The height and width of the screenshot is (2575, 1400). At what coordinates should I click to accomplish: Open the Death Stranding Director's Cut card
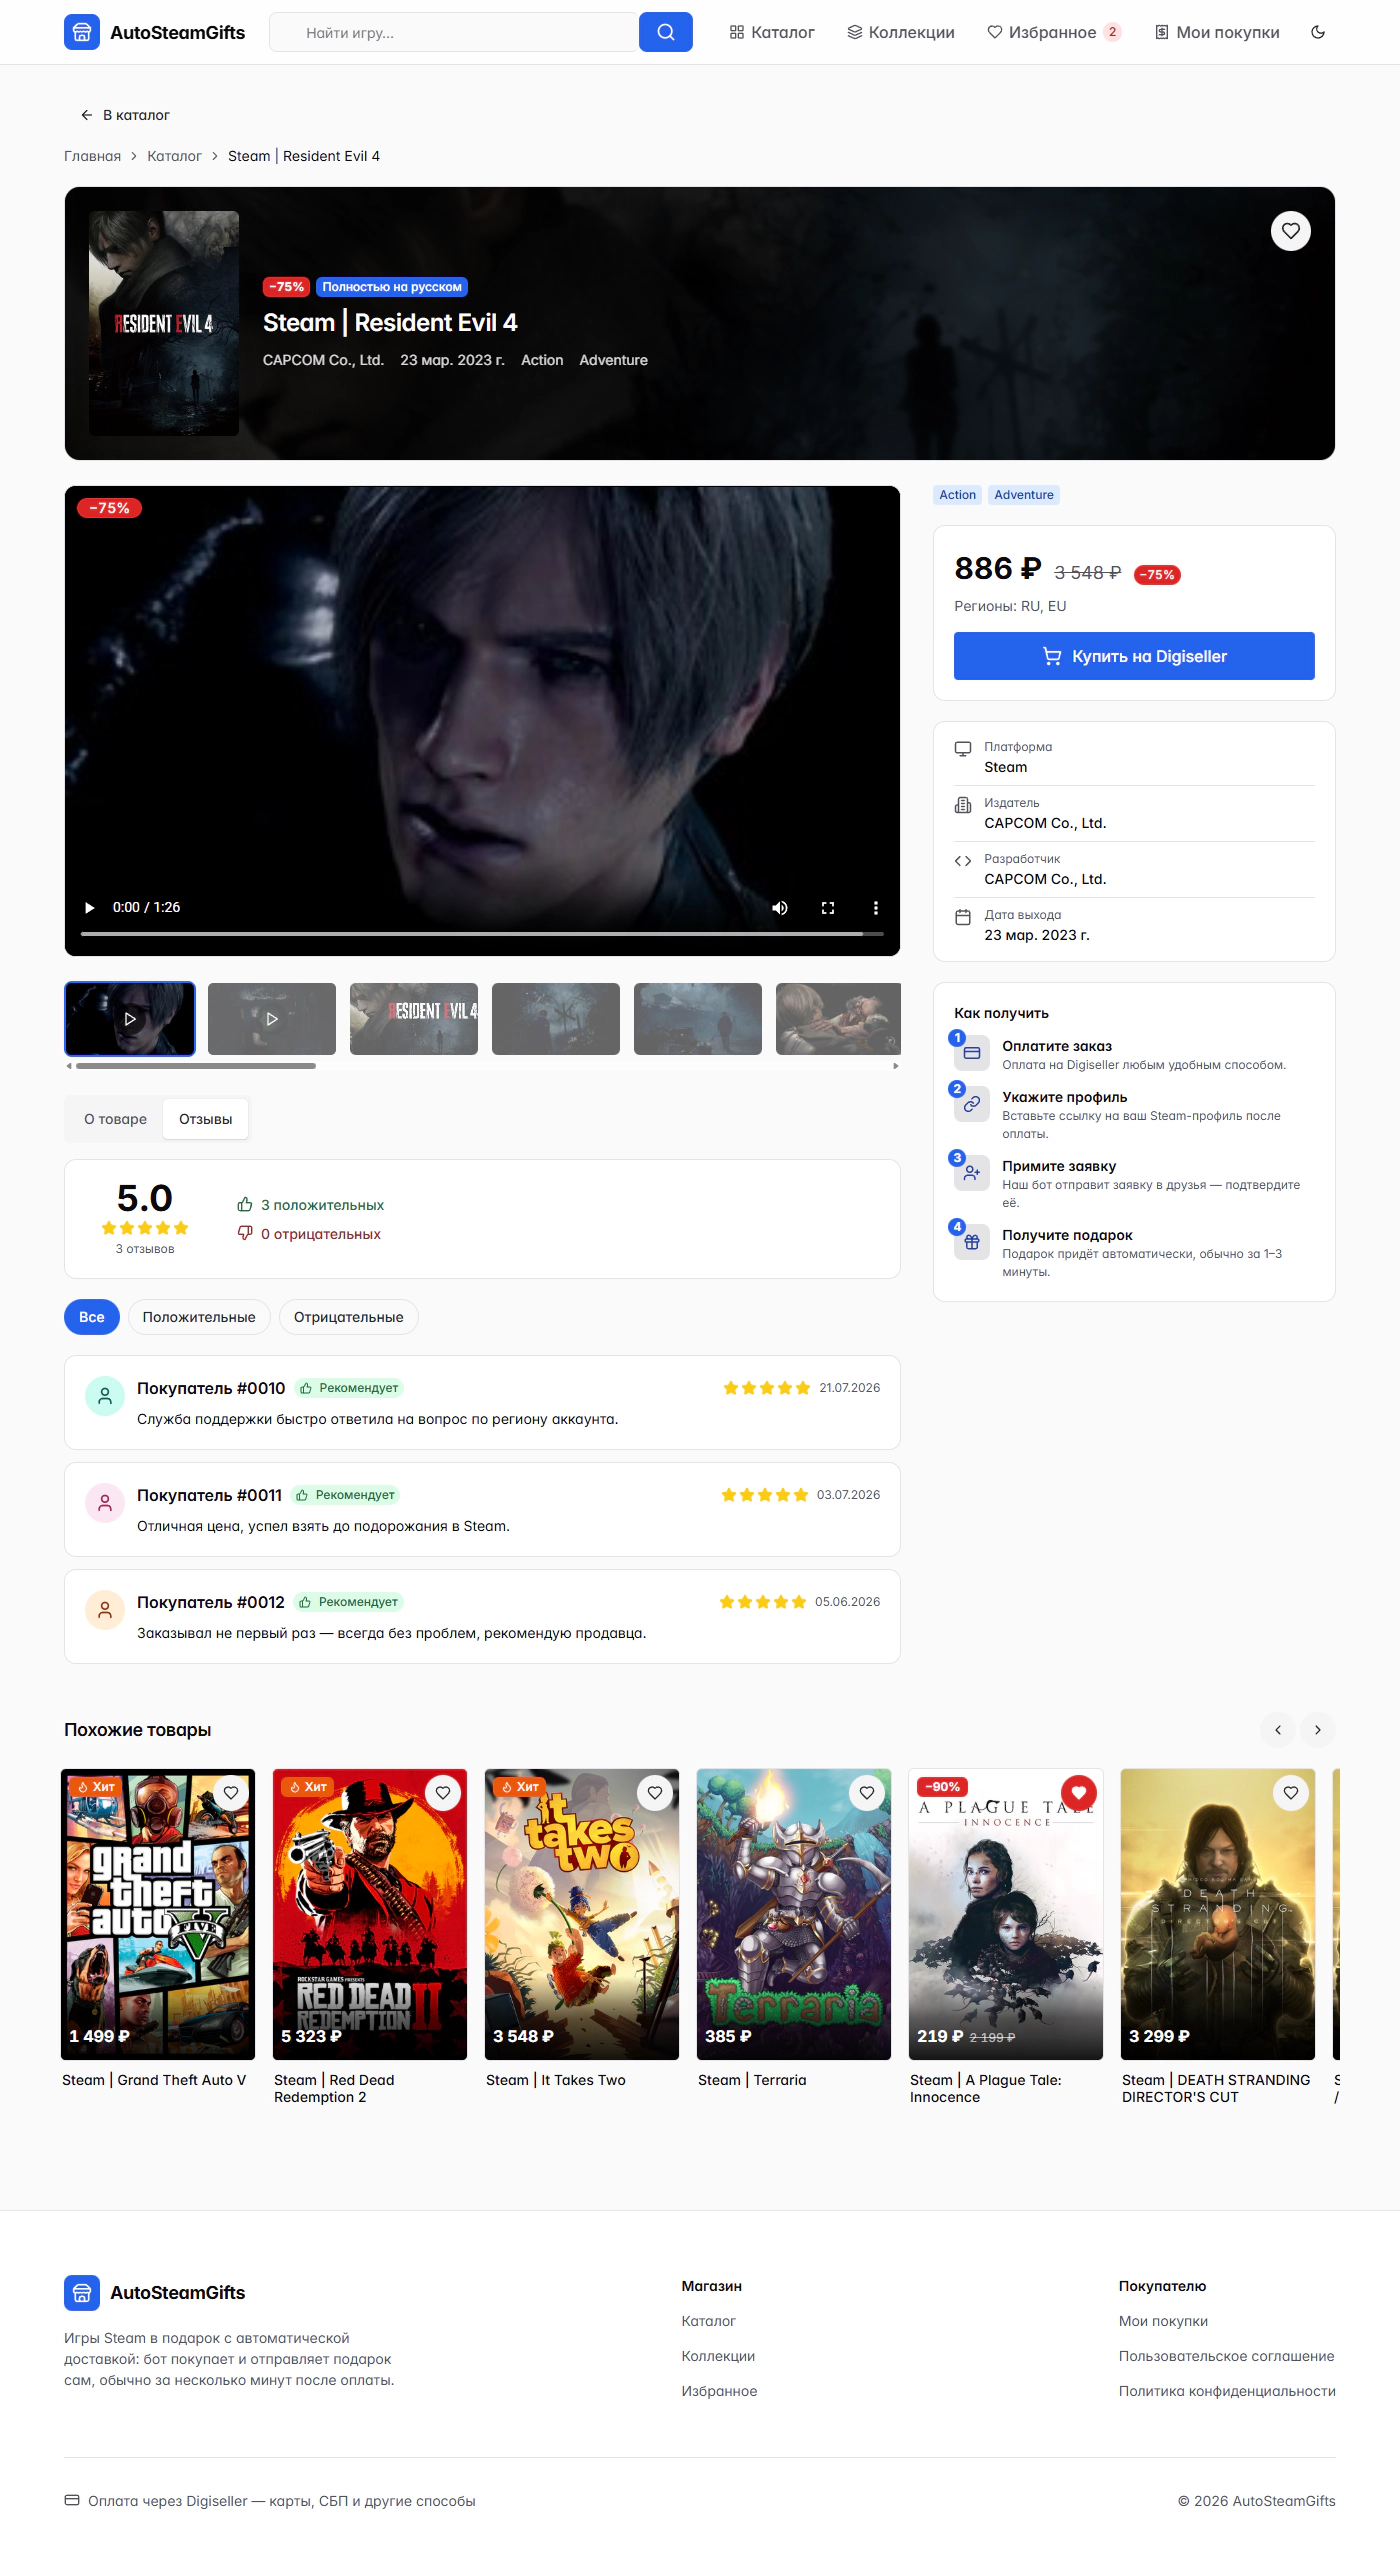(1218, 1937)
